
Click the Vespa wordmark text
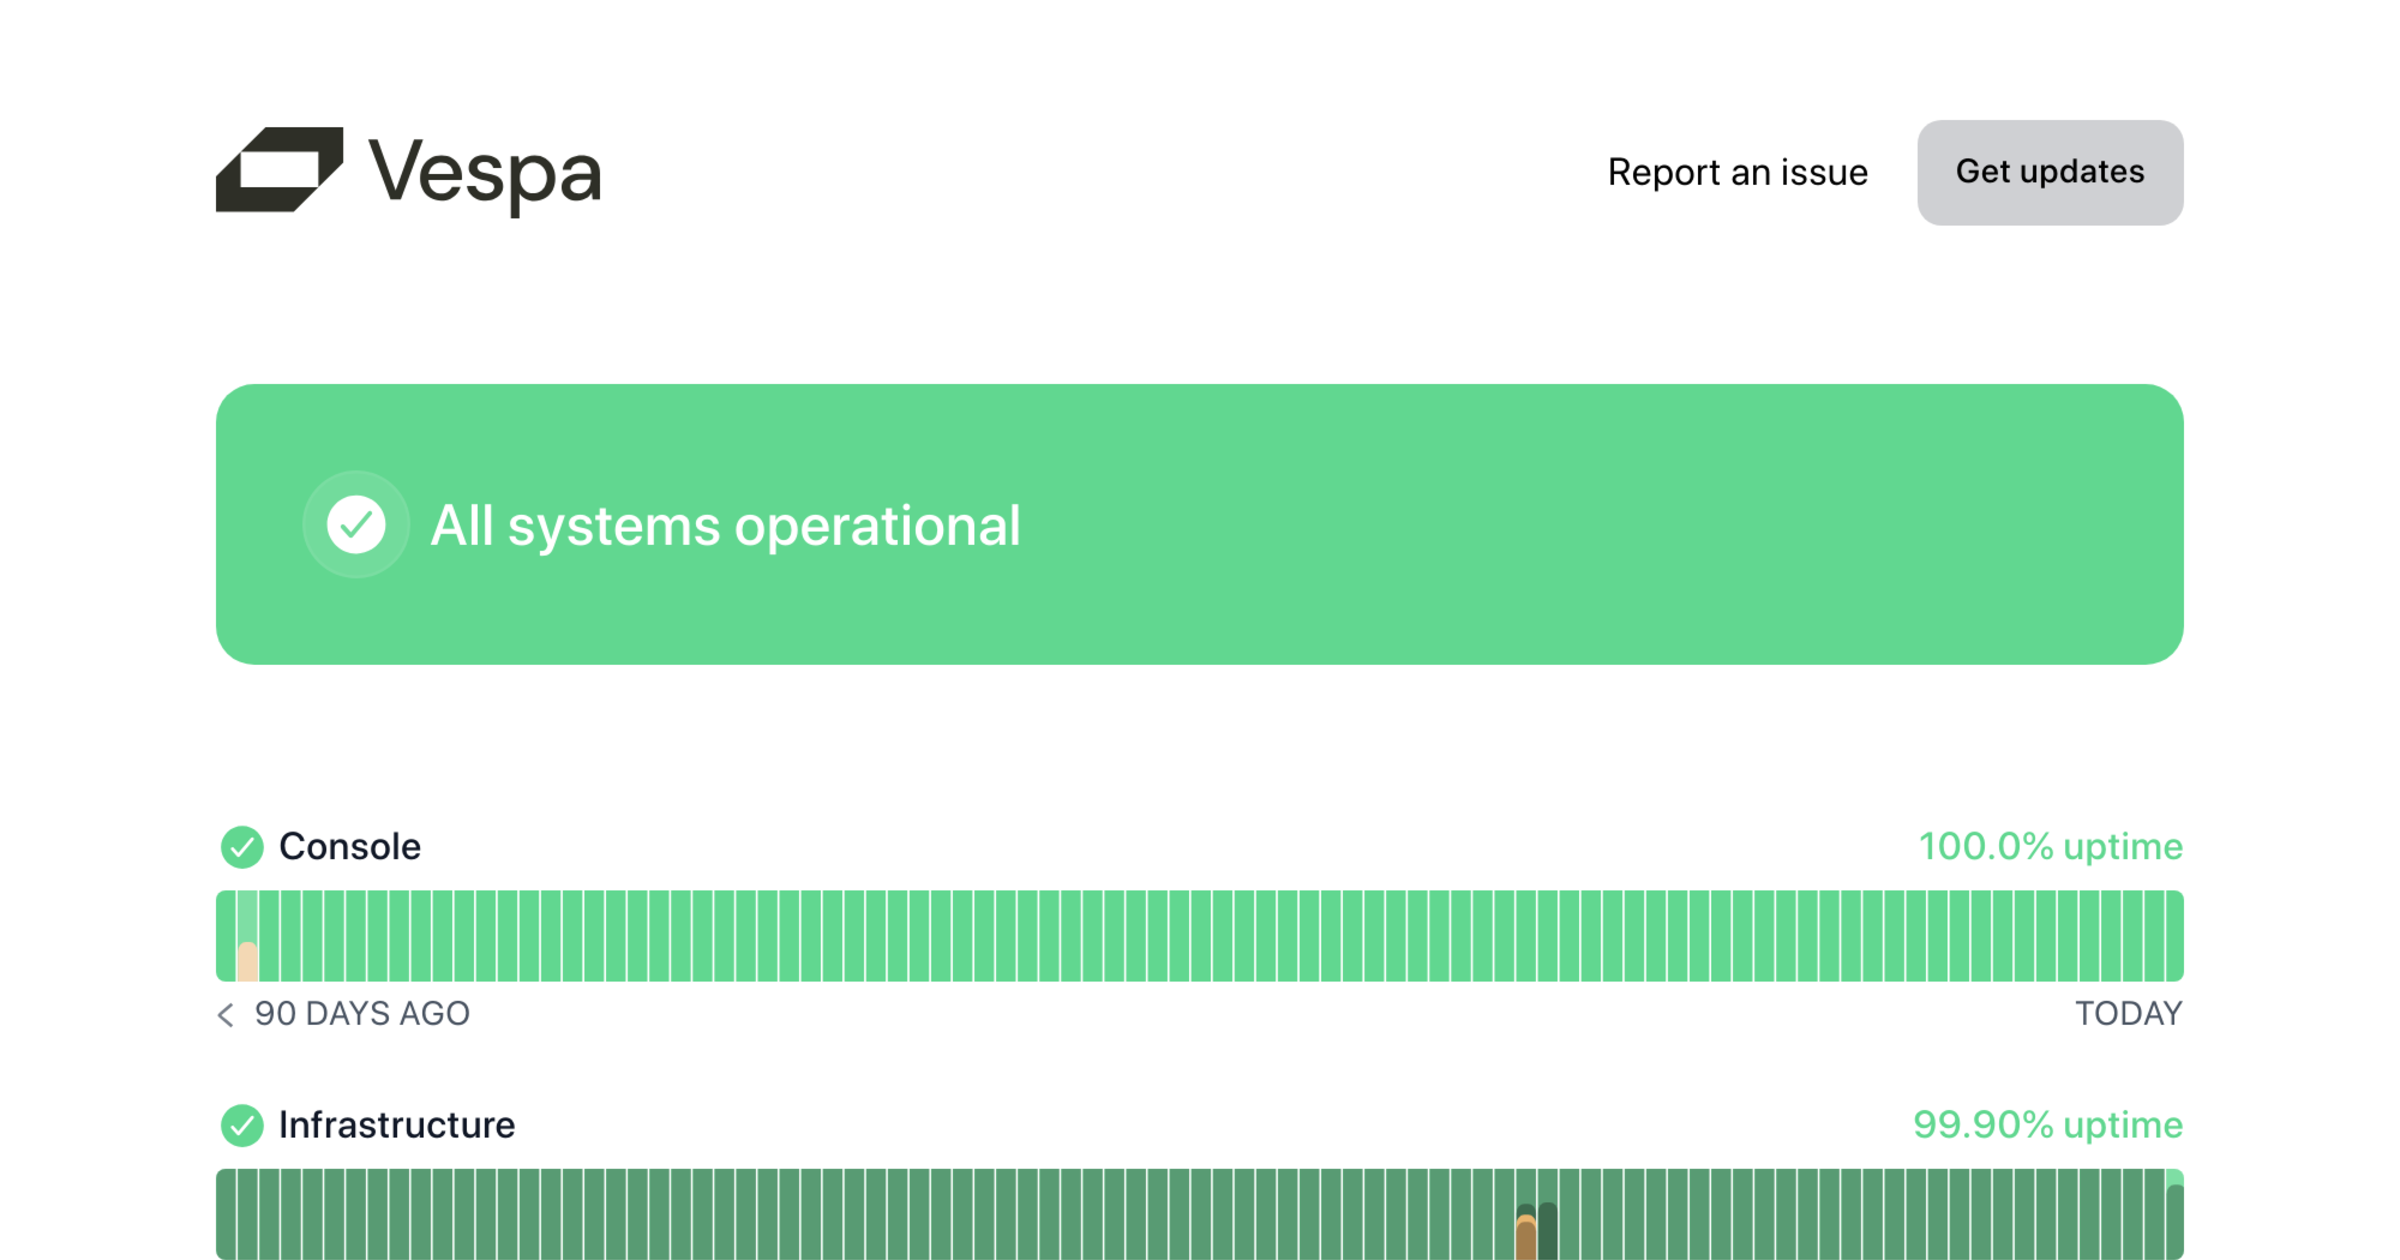485,174
